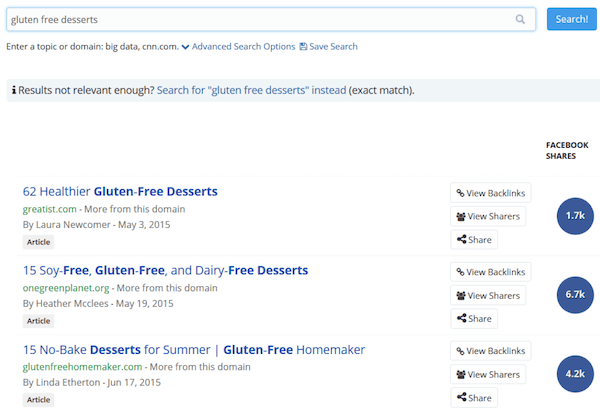600x410 pixels.
Task: View Backlinks for glutenfreehomemaker.com result
Action: [490, 351]
